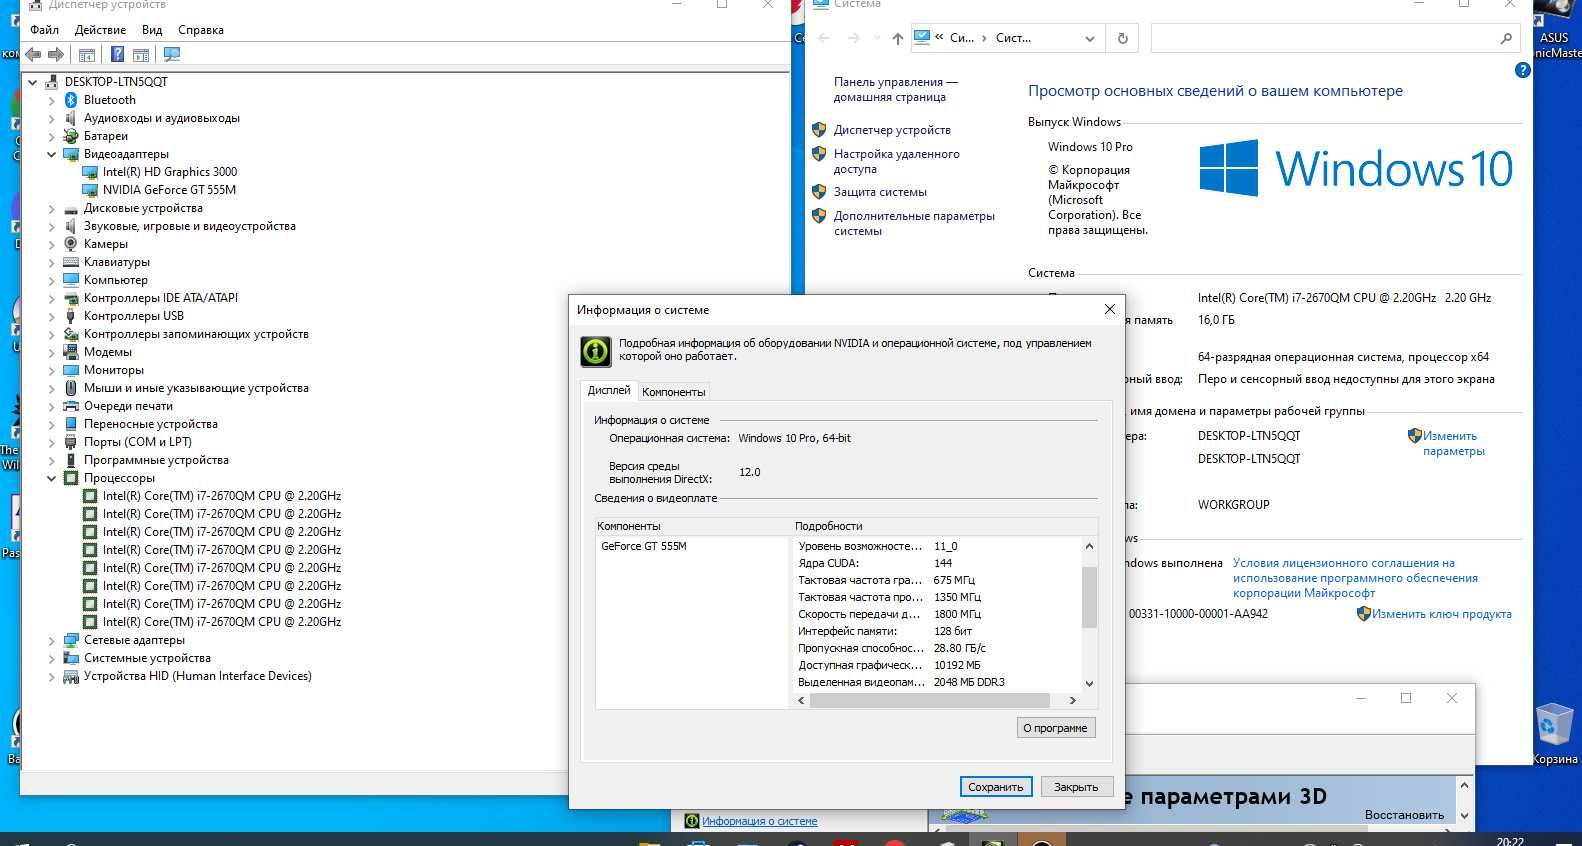
Task: Collapse the Видеоадаптеры node
Action: coord(52,154)
